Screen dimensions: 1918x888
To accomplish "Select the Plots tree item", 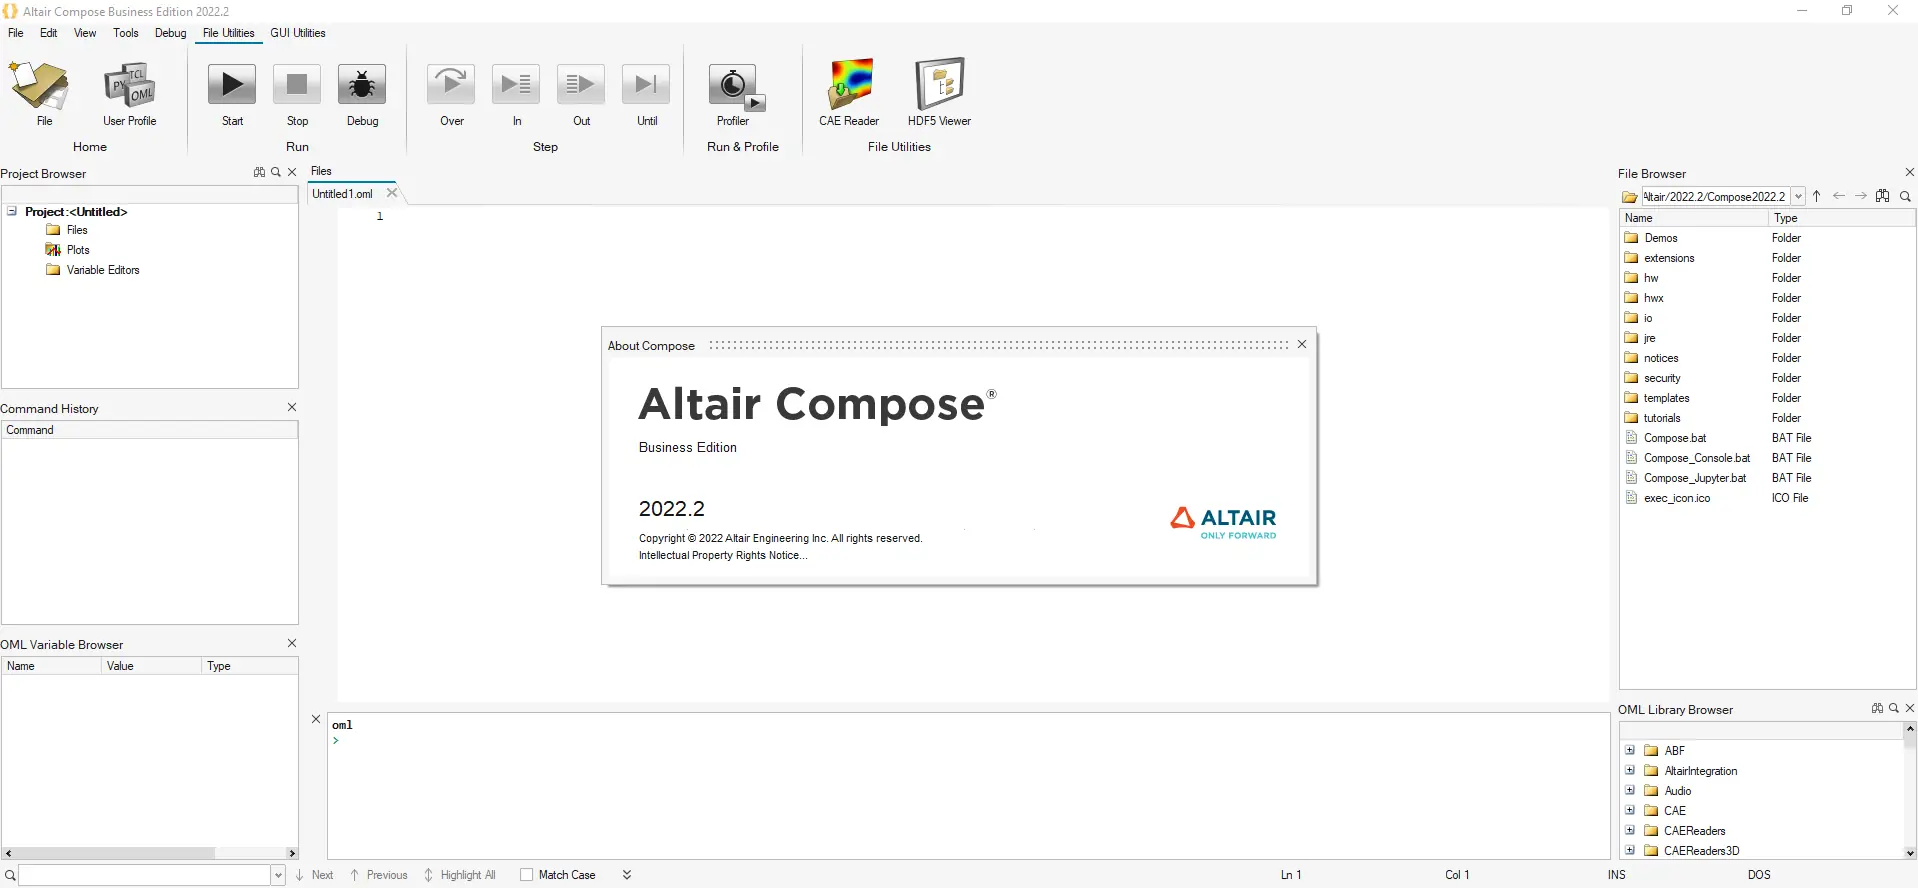I will pyautogui.click(x=78, y=250).
